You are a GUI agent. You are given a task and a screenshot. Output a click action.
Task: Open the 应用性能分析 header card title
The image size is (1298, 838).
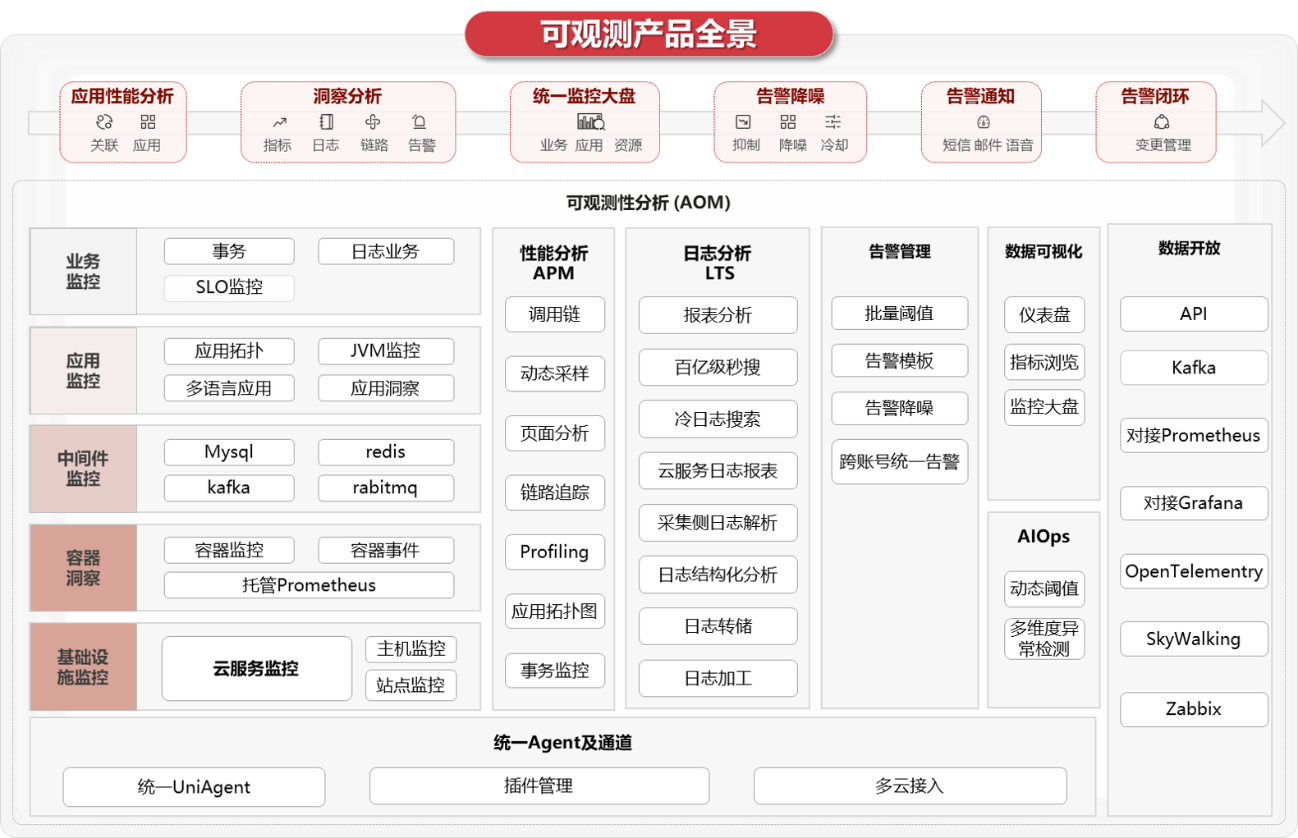click(x=122, y=96)
